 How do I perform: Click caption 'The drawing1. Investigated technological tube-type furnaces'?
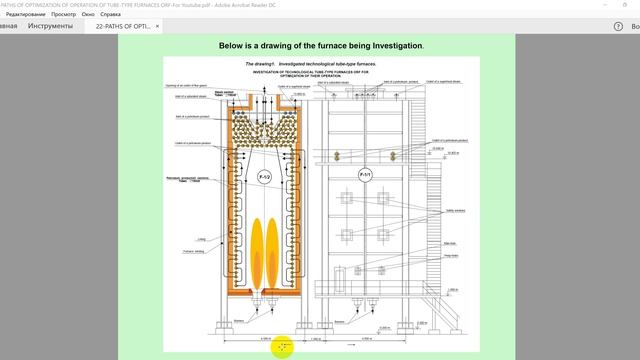pyautogui.click(x=311, y=64)
